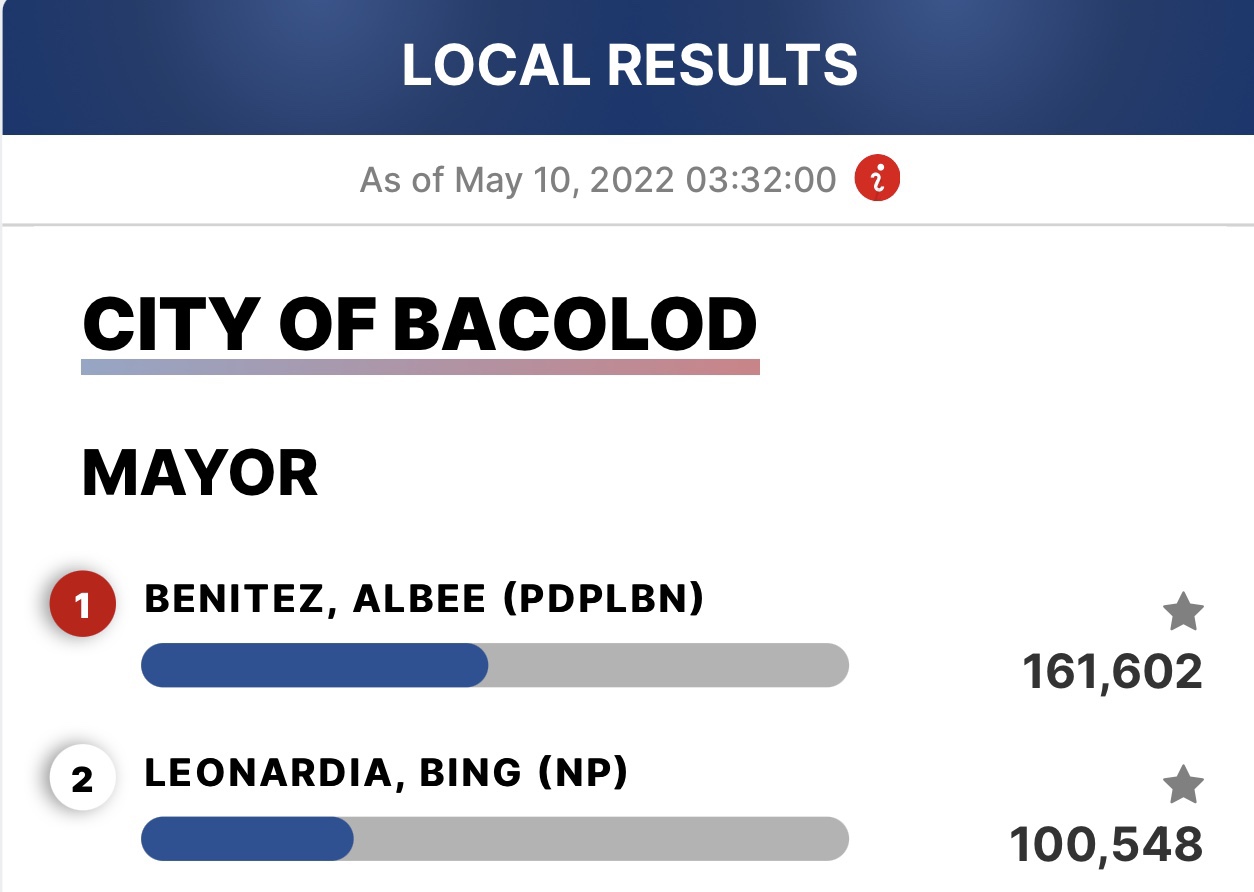The height and width of the screenshot is (892, 1254).
Task: Click the star icon next to Leonardia
Action: click(1183, 784)
